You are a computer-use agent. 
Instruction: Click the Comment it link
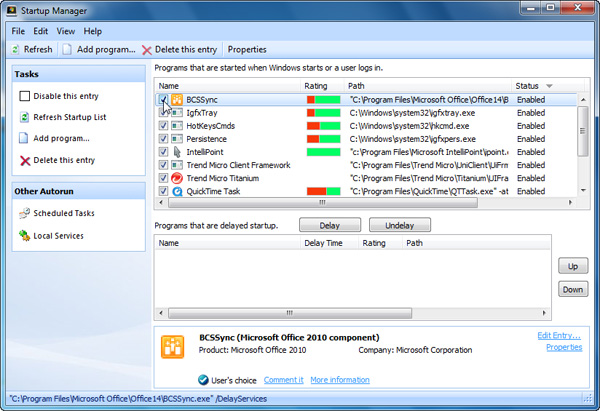point(284,380)
